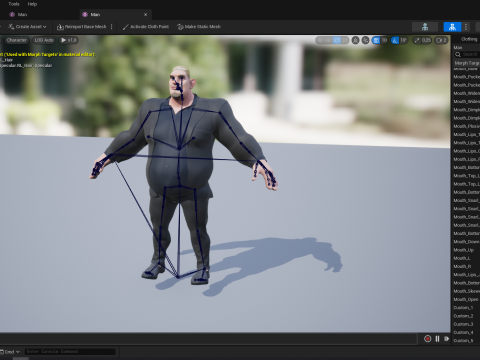Open the Character viewport menu

click(16, 40)
